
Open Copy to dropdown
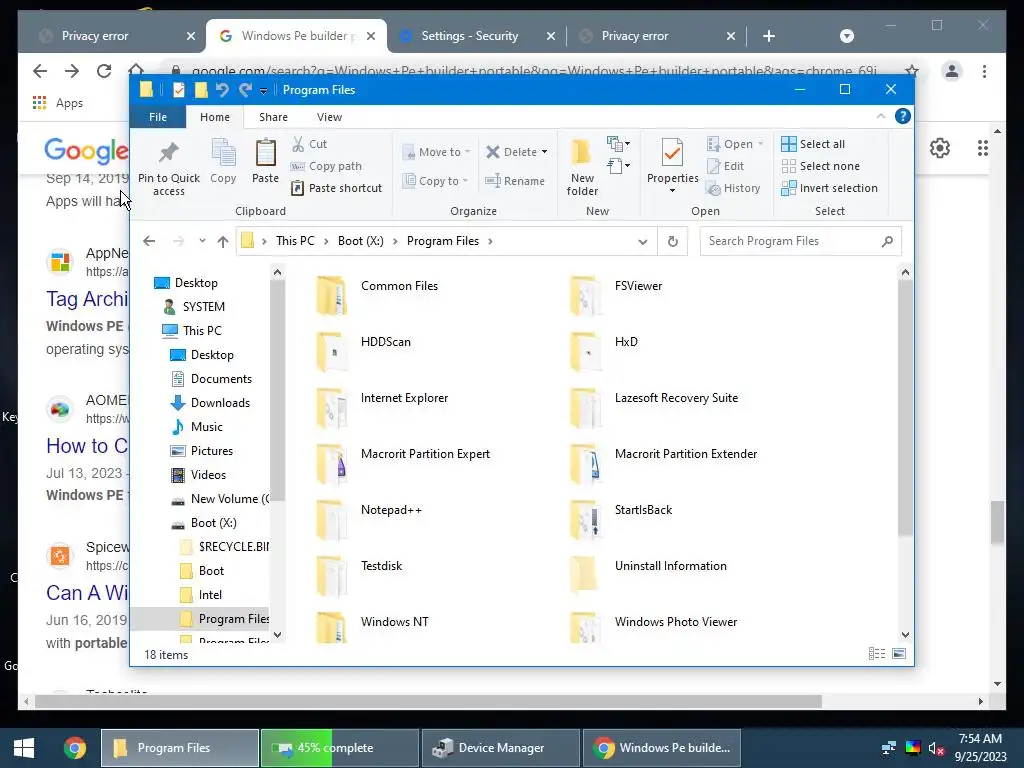click(435, 181)
